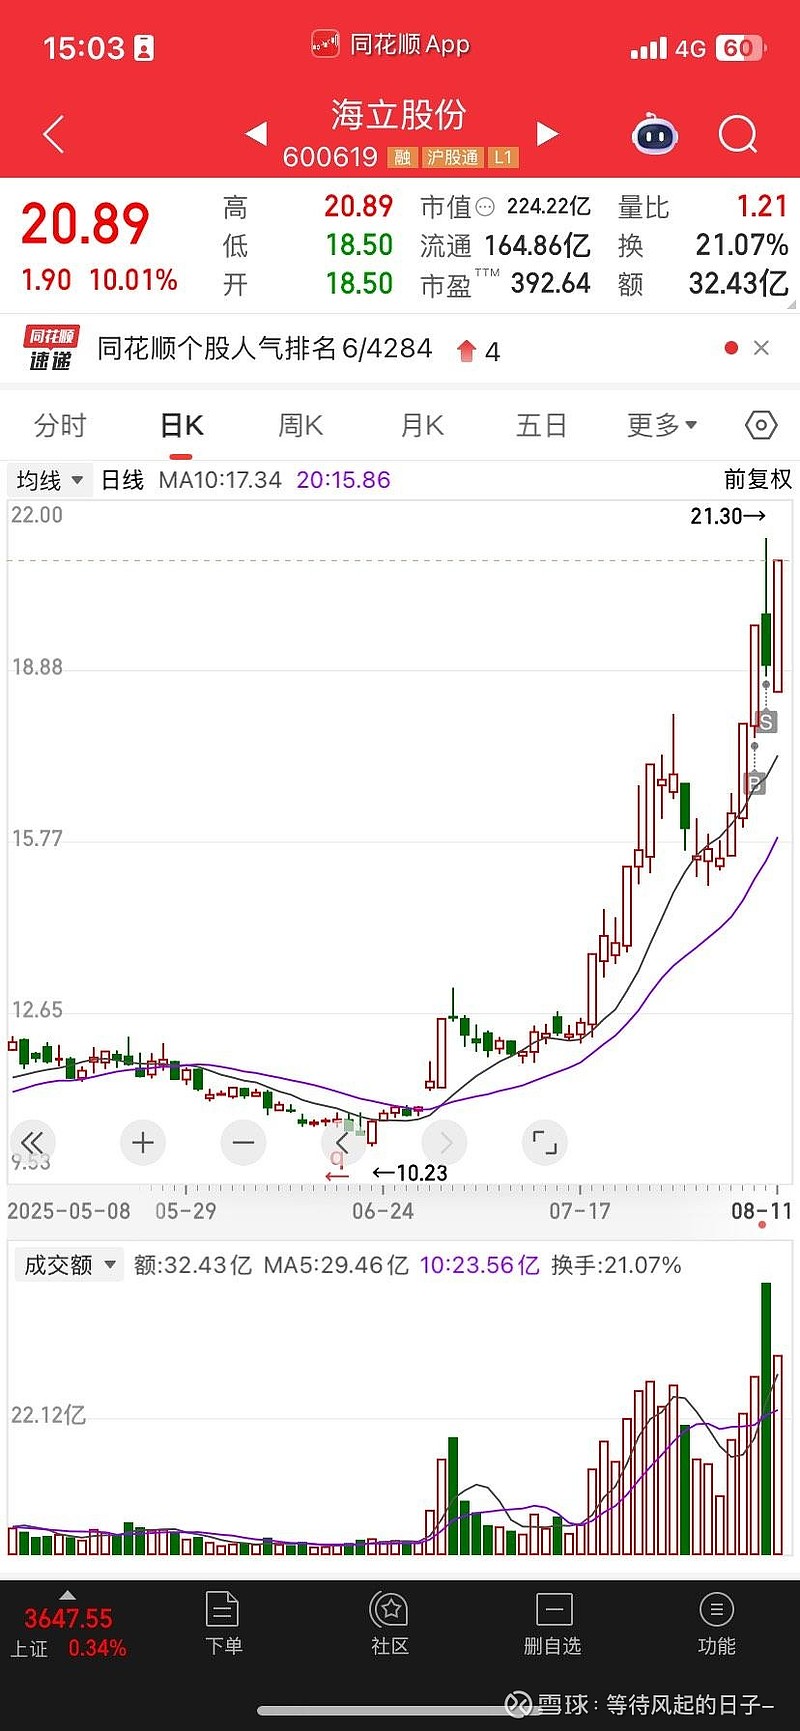Open 功能 functions menu

[716, 1624]
